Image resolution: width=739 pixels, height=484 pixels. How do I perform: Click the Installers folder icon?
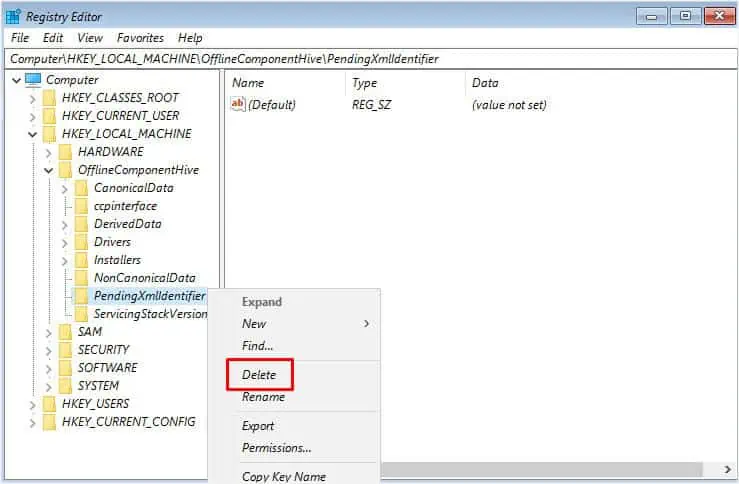click(x=81, y=260)
